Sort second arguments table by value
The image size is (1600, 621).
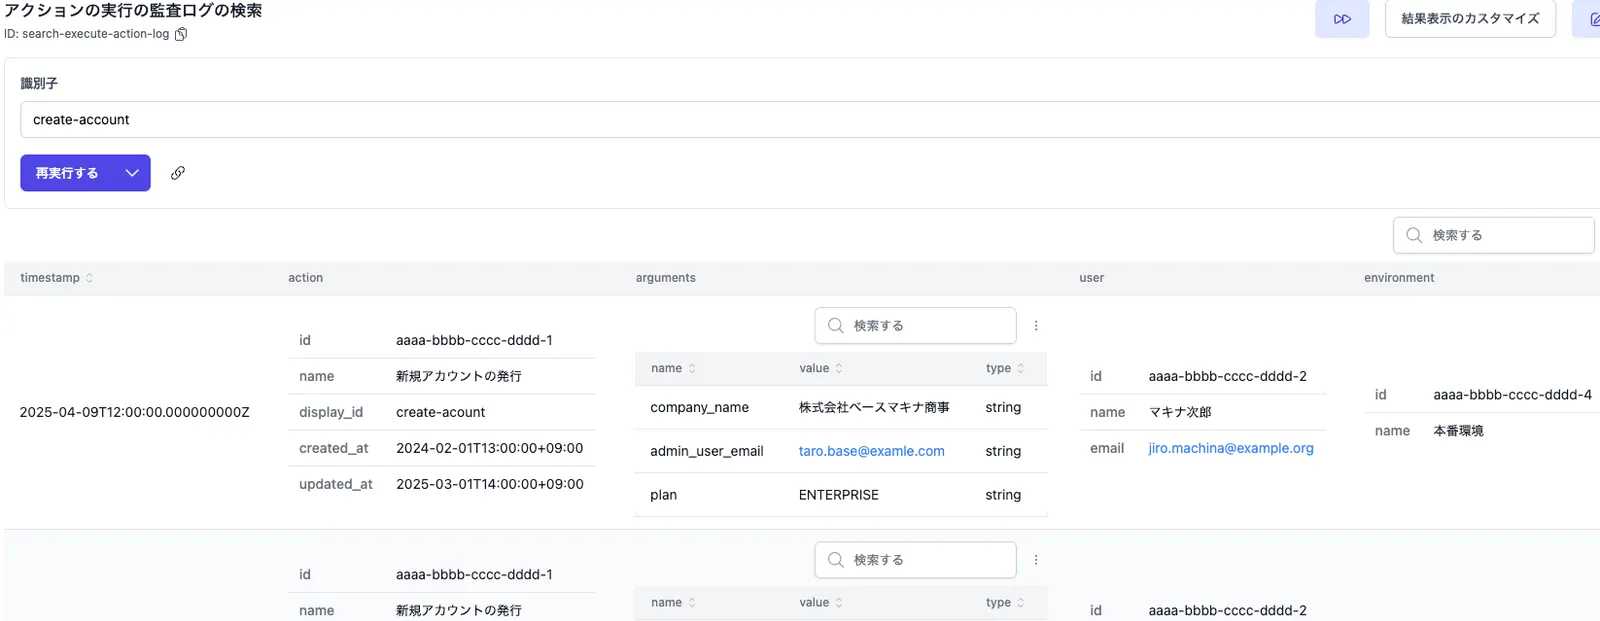click(x=839, y=603)
